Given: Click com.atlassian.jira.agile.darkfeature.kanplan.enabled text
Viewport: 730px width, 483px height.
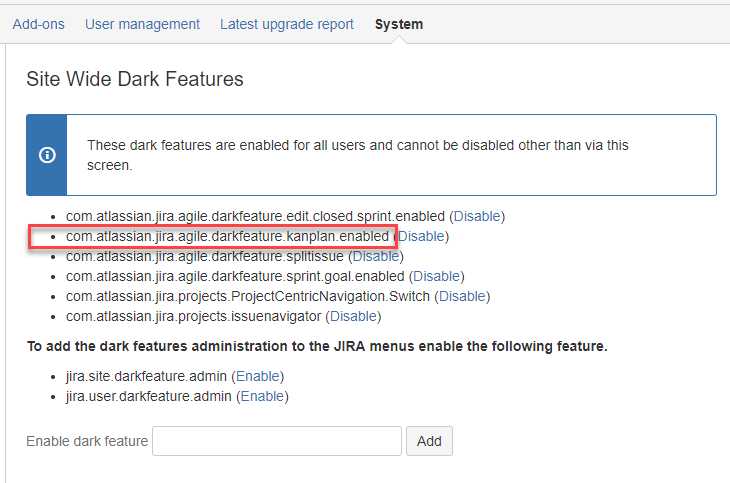Looking at the screenshot, I should (x=227, y=236).
